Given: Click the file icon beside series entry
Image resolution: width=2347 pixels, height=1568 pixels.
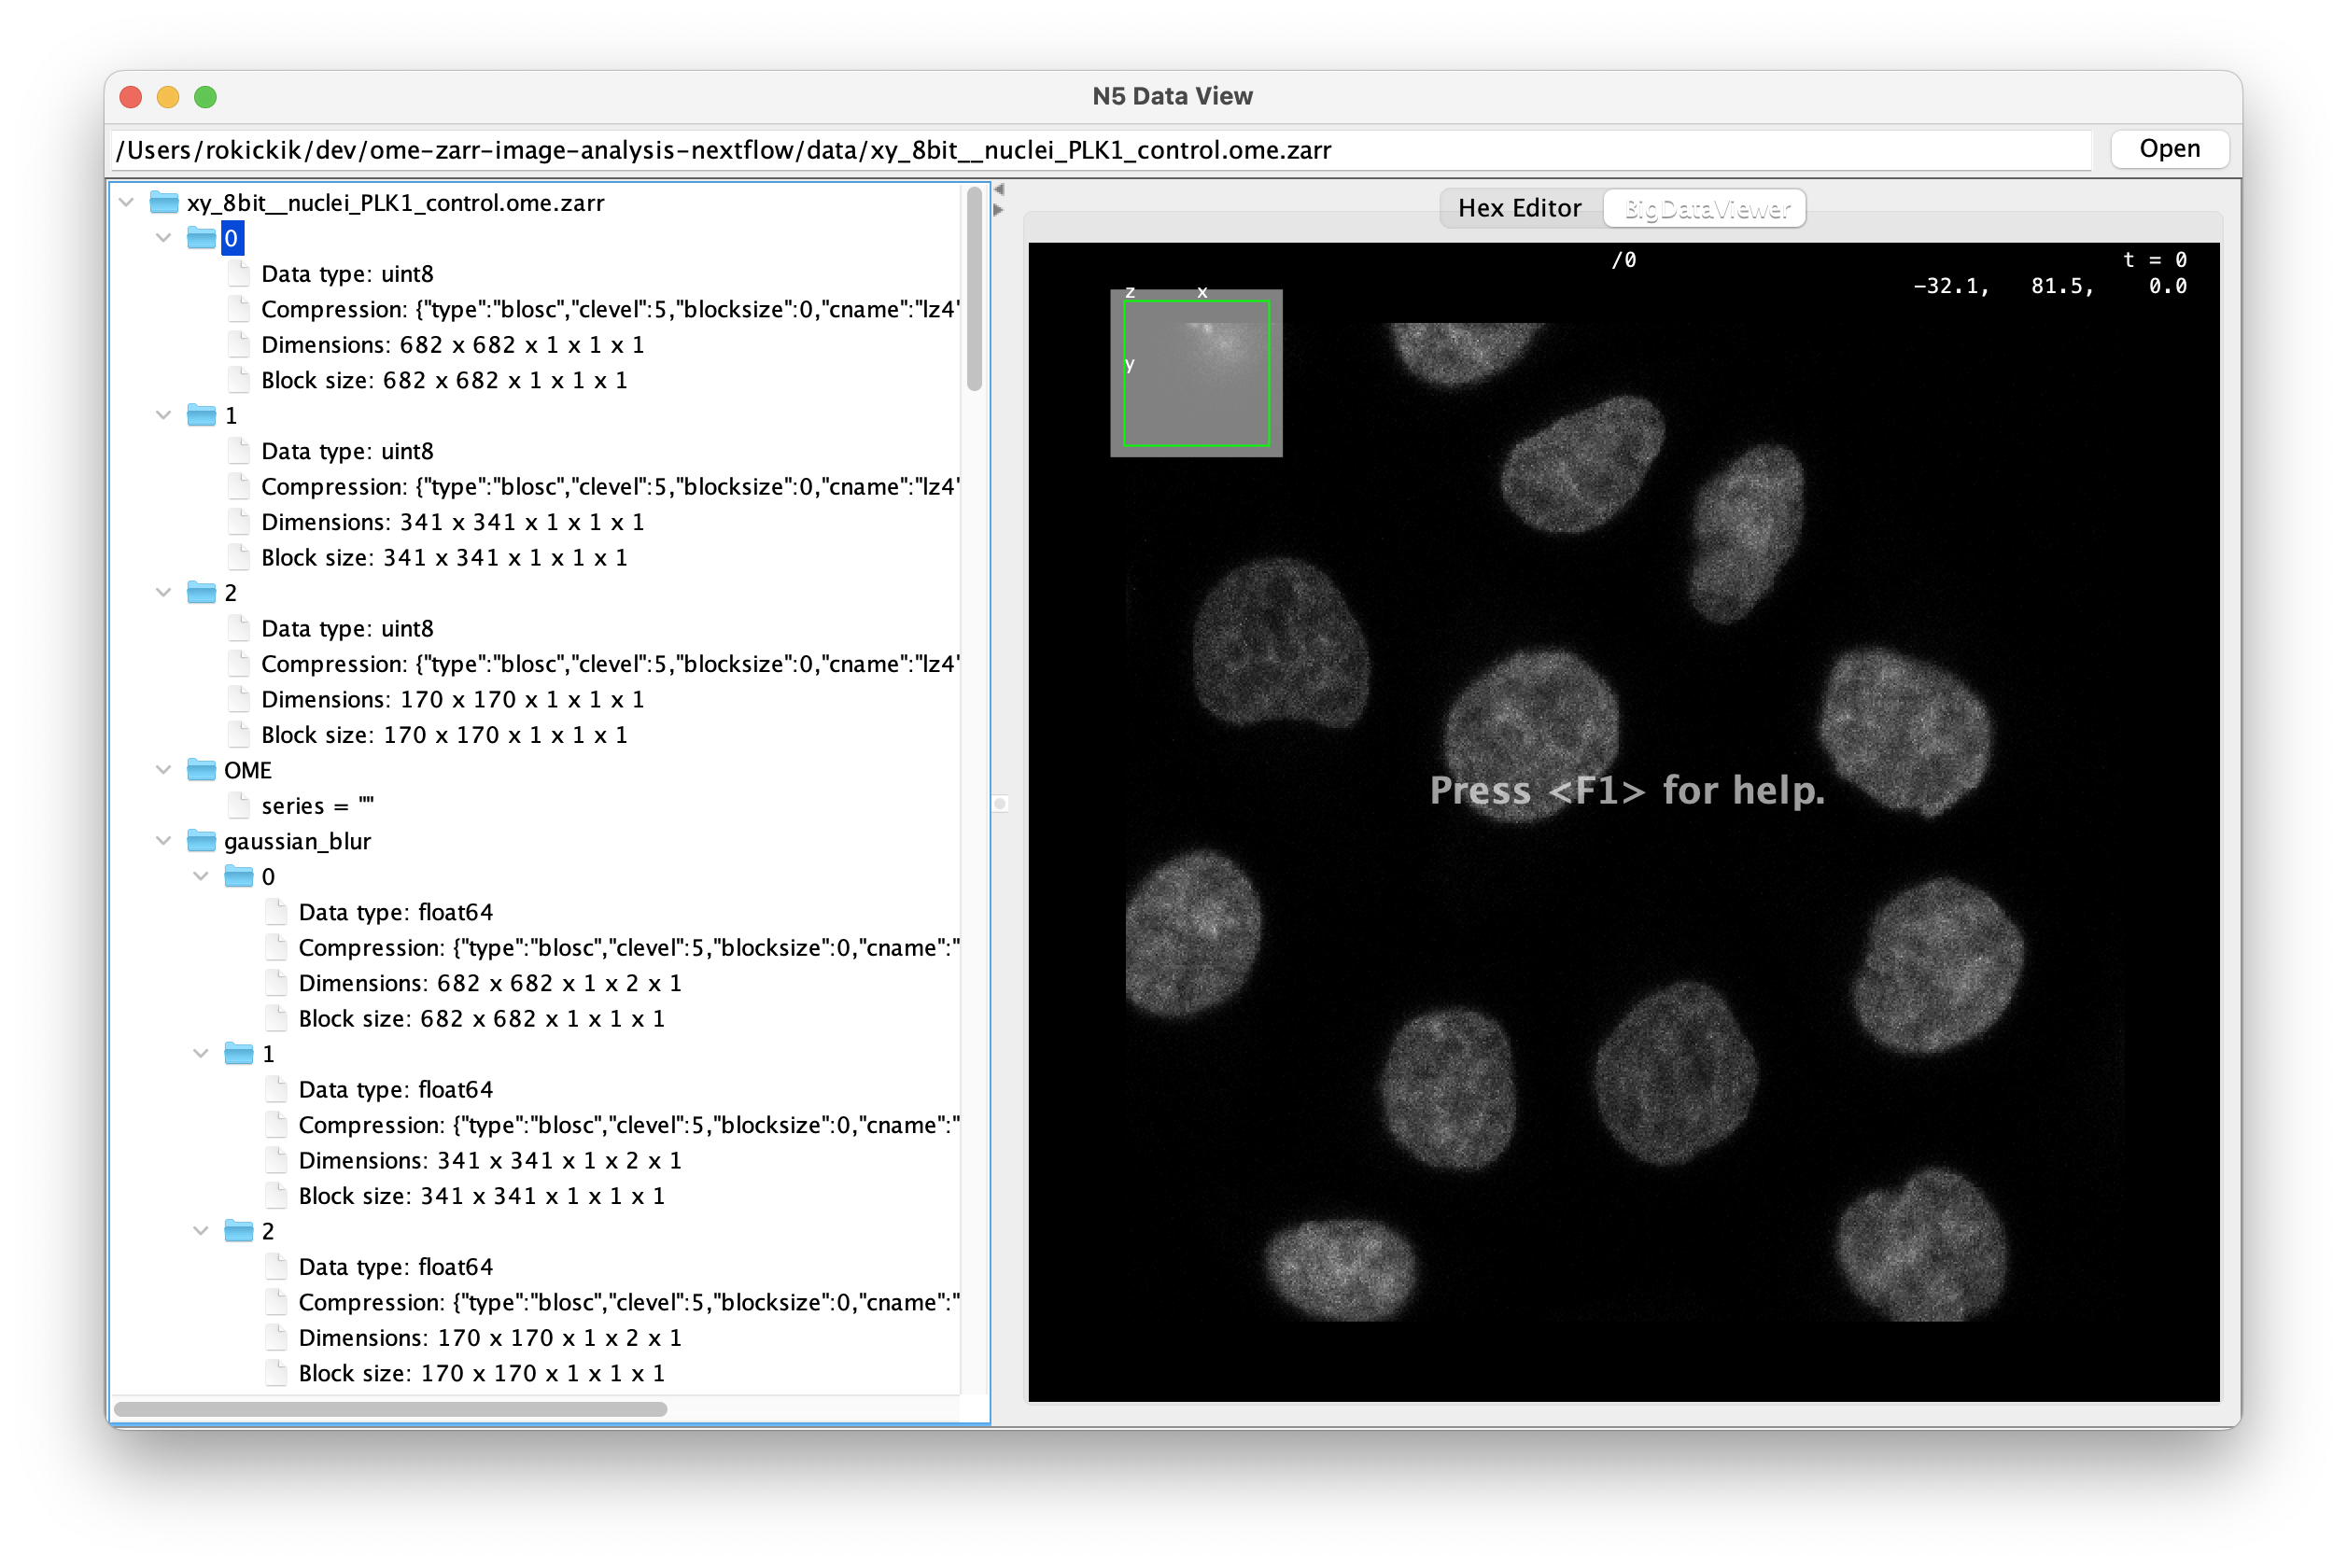Looking at the screenshot, I should [x=238, y=805].
